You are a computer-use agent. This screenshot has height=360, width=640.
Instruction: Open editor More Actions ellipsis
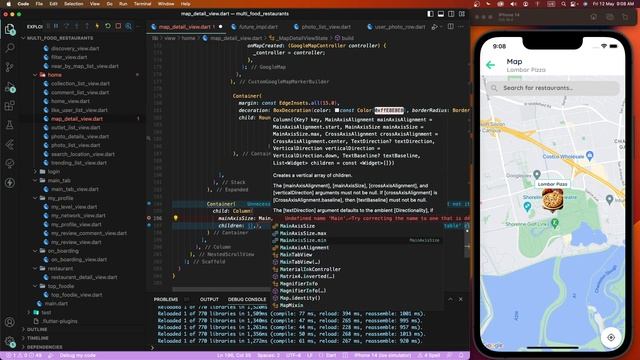(x=461, y=27)
